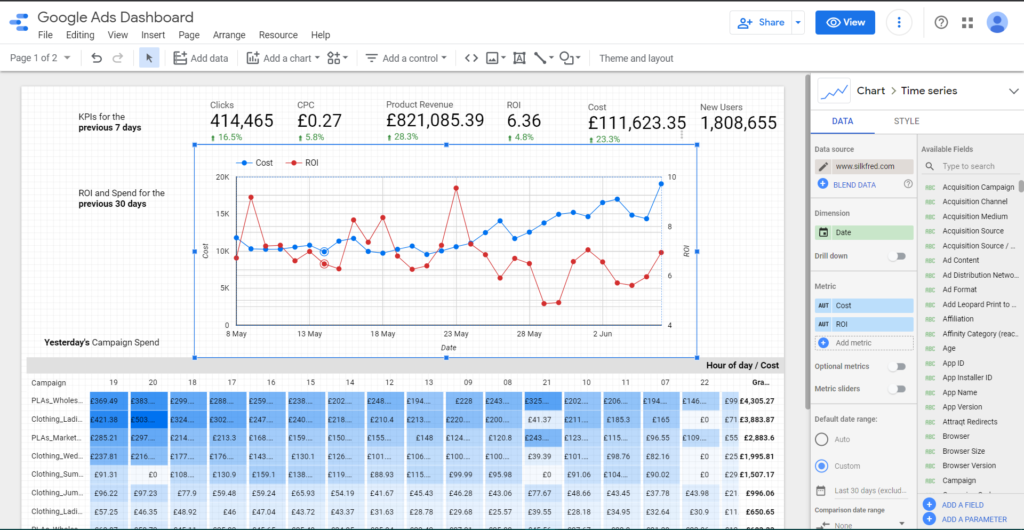
Task: Select the Custom date range radio
Action: [822, 466]
